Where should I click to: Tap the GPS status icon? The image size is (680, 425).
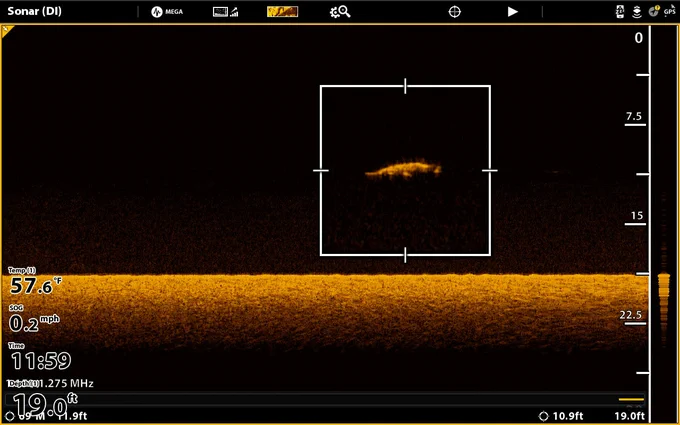tap(670, 10)
